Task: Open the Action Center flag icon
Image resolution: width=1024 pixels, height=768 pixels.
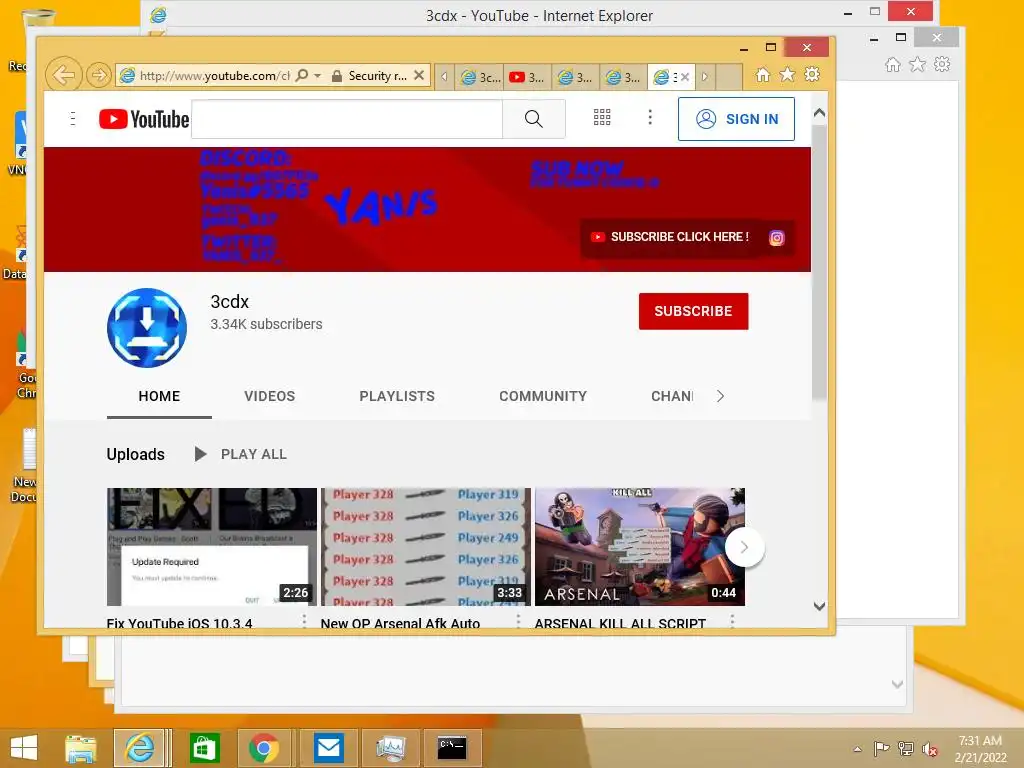Action: tap(882, 749)
